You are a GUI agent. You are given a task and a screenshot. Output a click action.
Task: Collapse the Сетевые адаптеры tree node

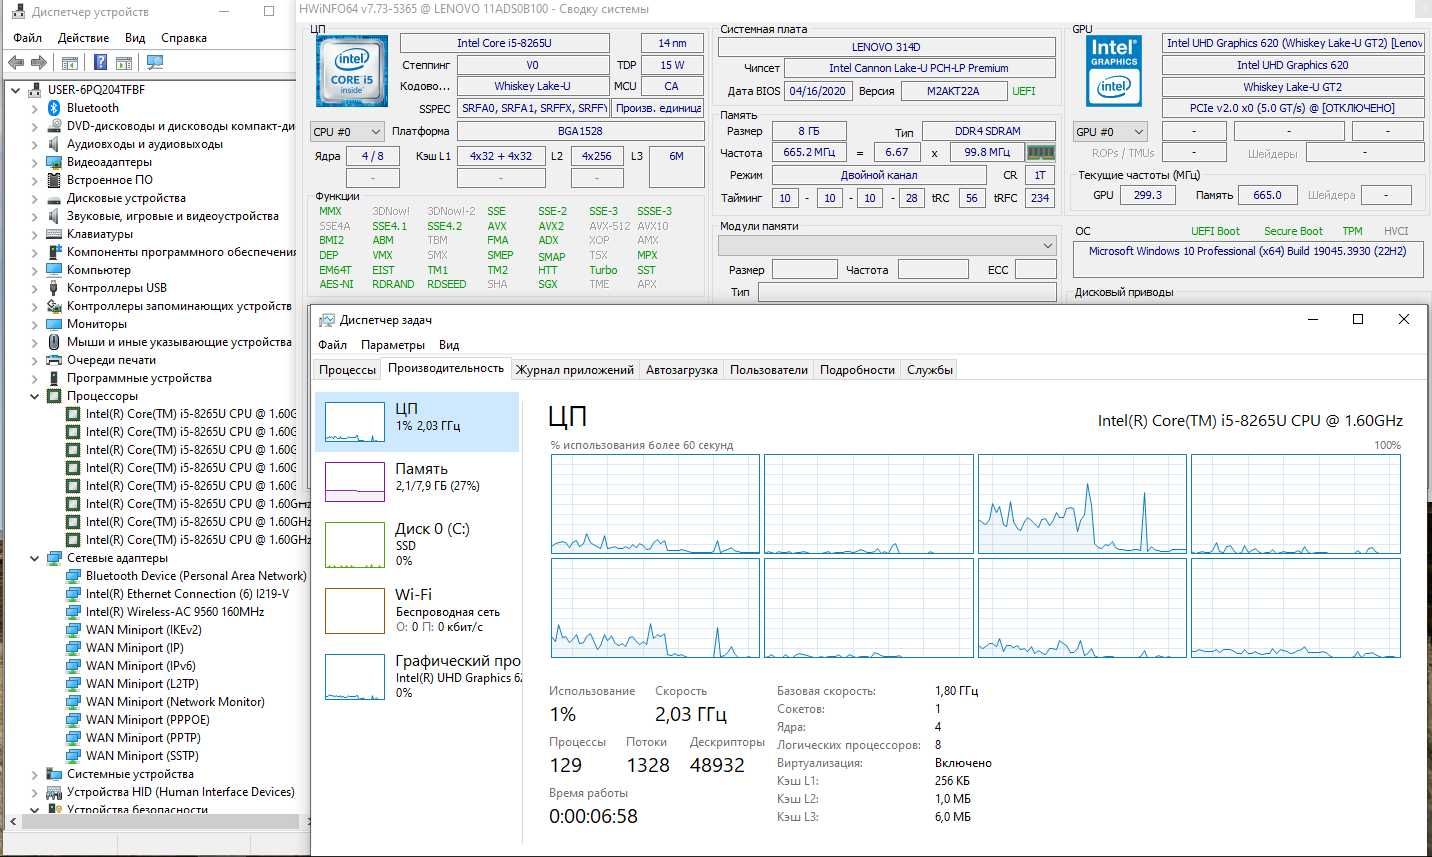tap(35, 558)
